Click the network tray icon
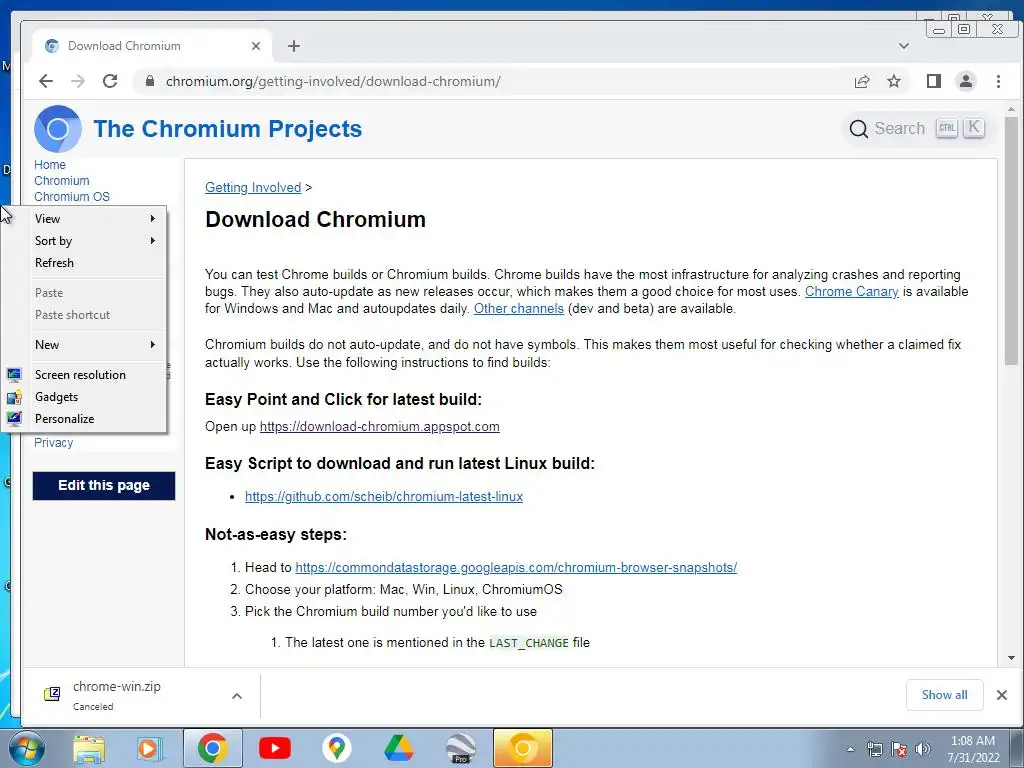Screen dimensions: 1024x768 [874, 749]
